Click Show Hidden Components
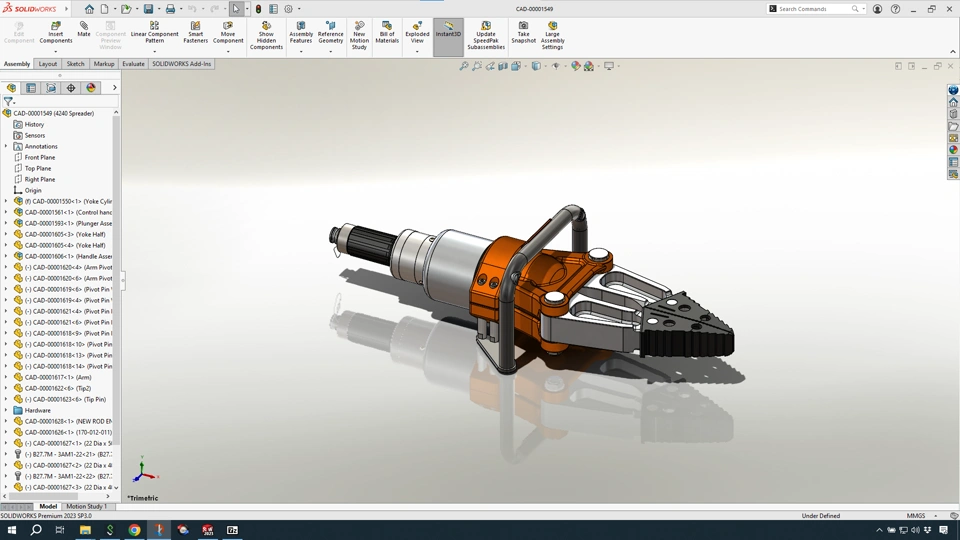This screenshot has width=960, height=540. pyautogui.click(x=266, y=35)
